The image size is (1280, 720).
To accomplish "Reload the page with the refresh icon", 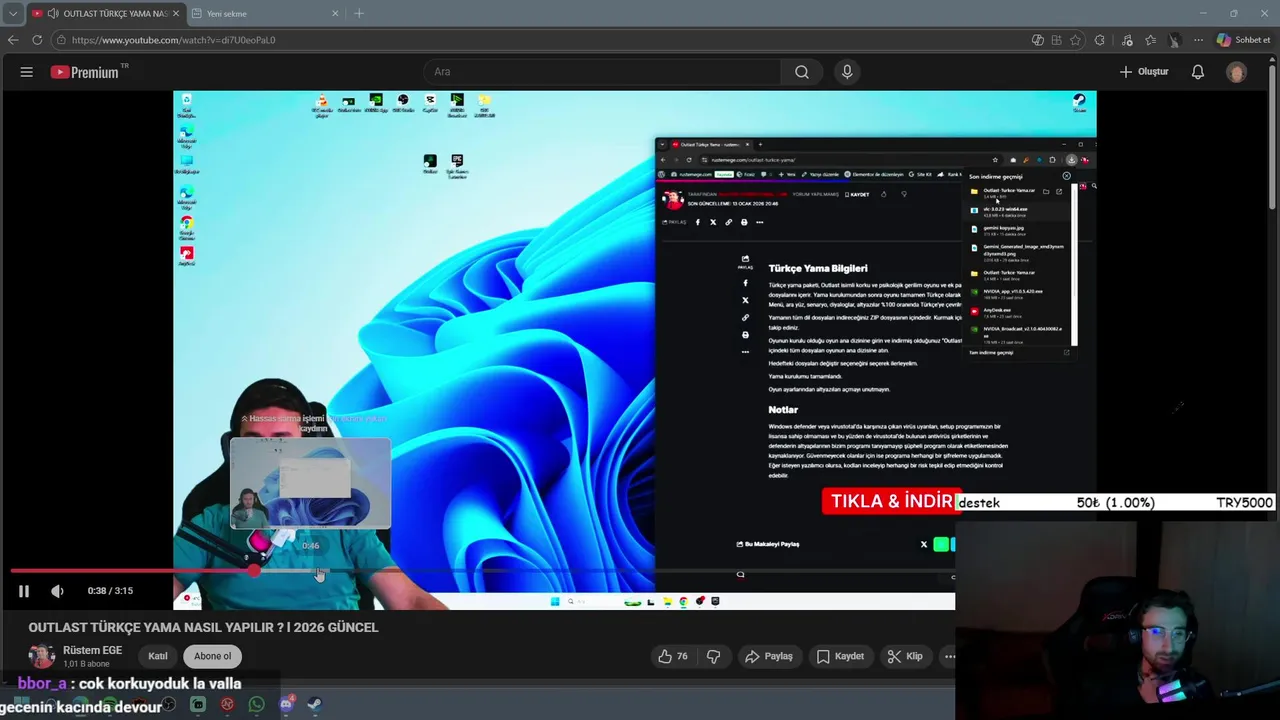I will click(x=37, y=40).
